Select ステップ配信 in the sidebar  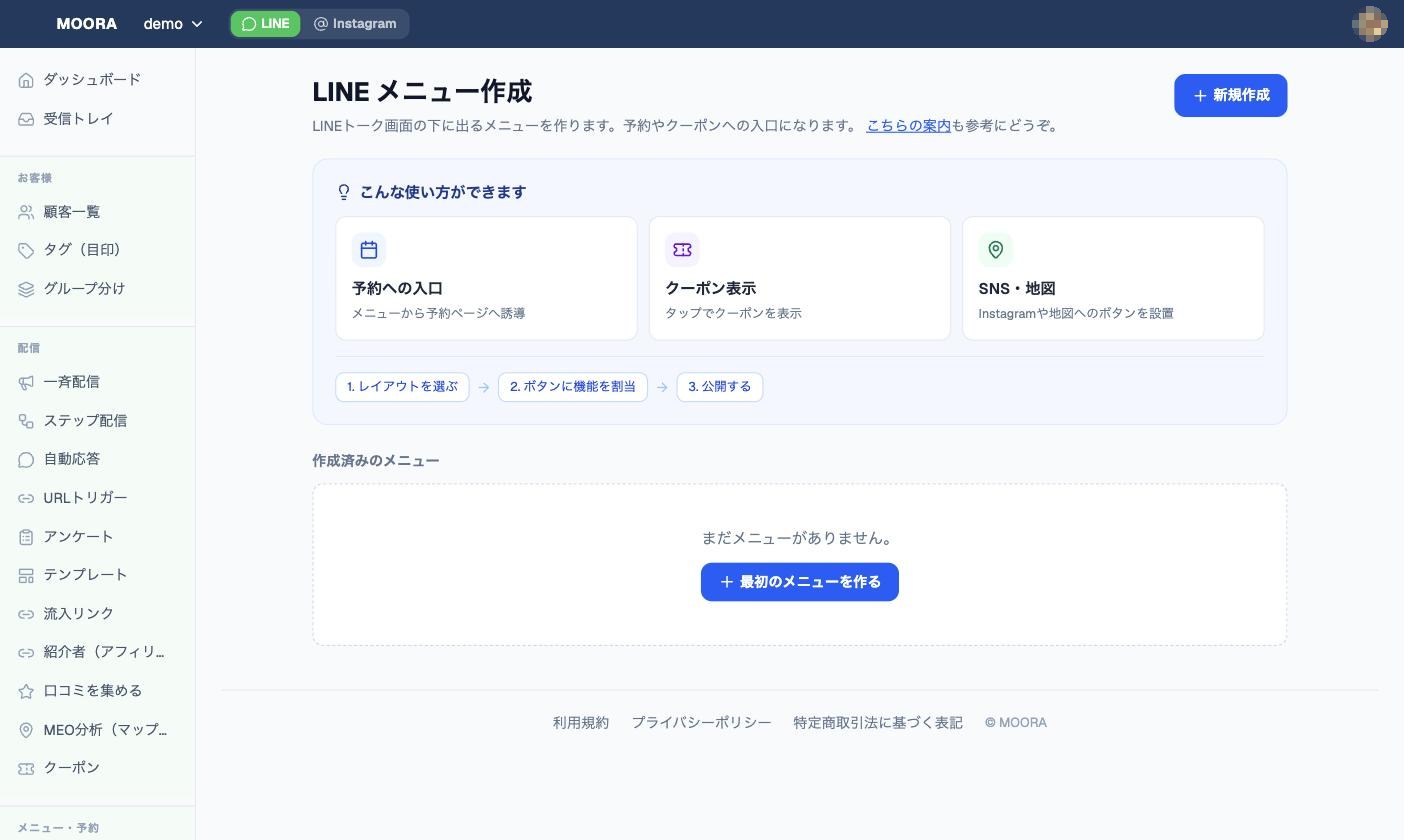point(98,421)
